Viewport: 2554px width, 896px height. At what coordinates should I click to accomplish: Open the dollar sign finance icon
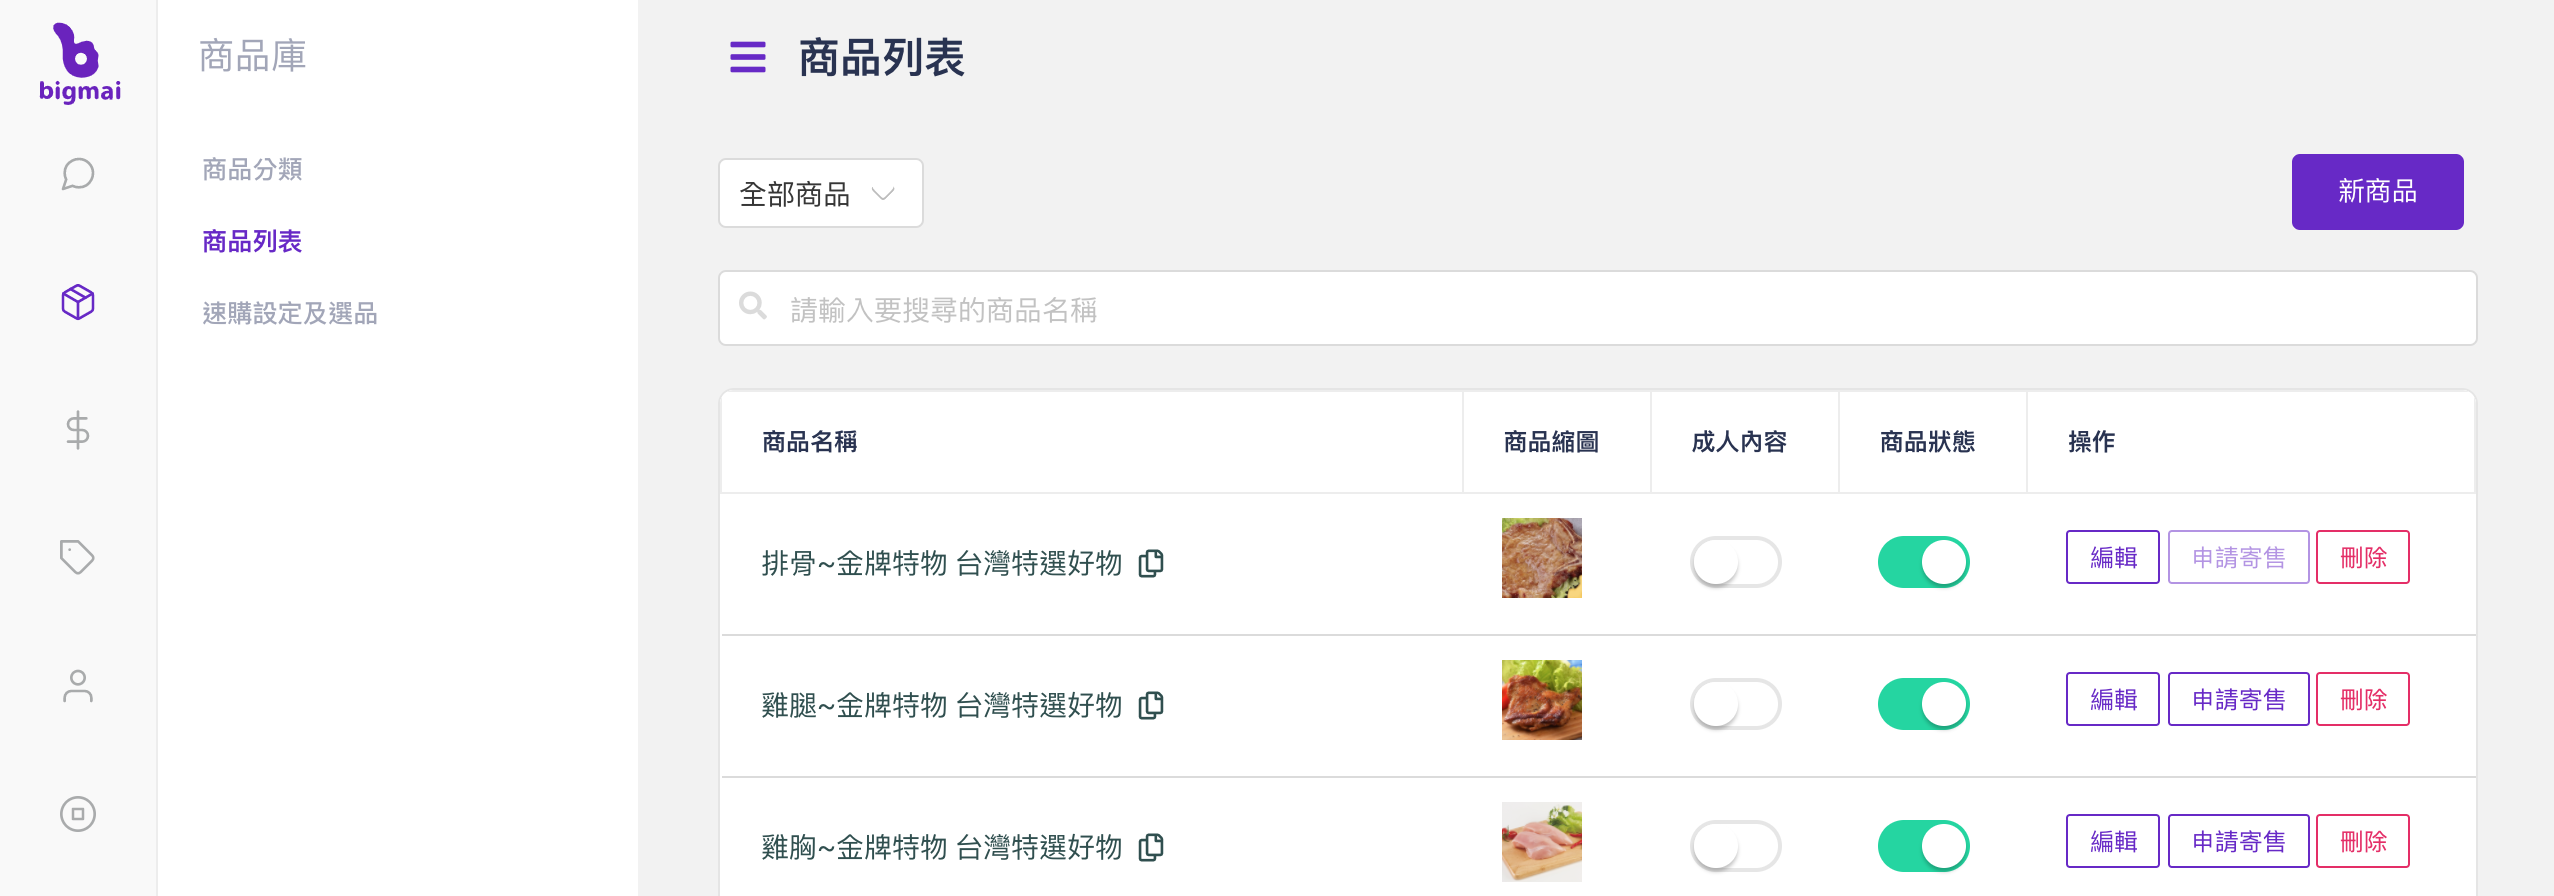click(78, 430)
